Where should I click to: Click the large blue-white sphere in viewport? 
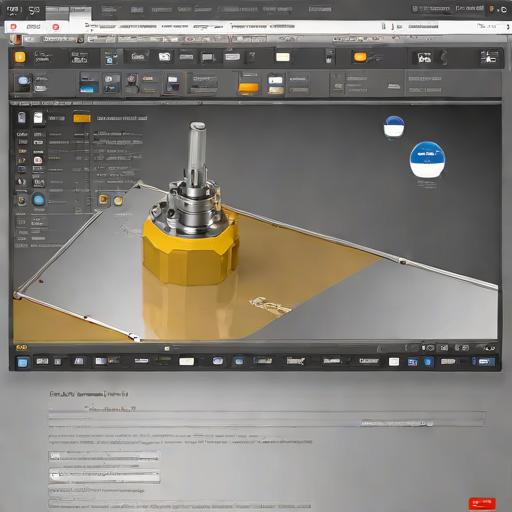[x=427, y=159]
